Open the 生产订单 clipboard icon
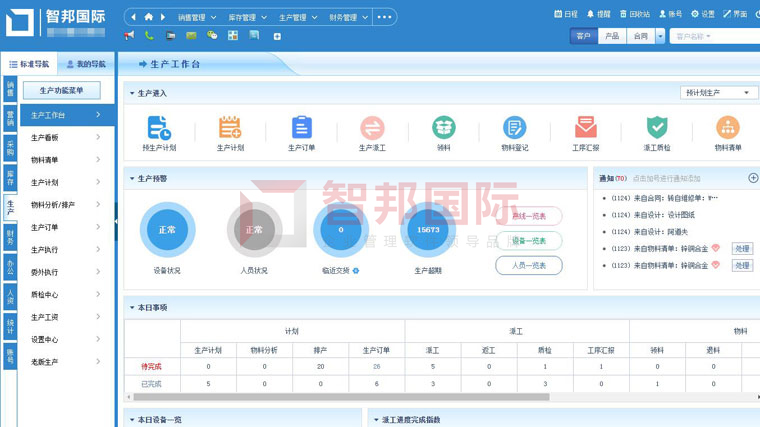 tap(301, 128)
